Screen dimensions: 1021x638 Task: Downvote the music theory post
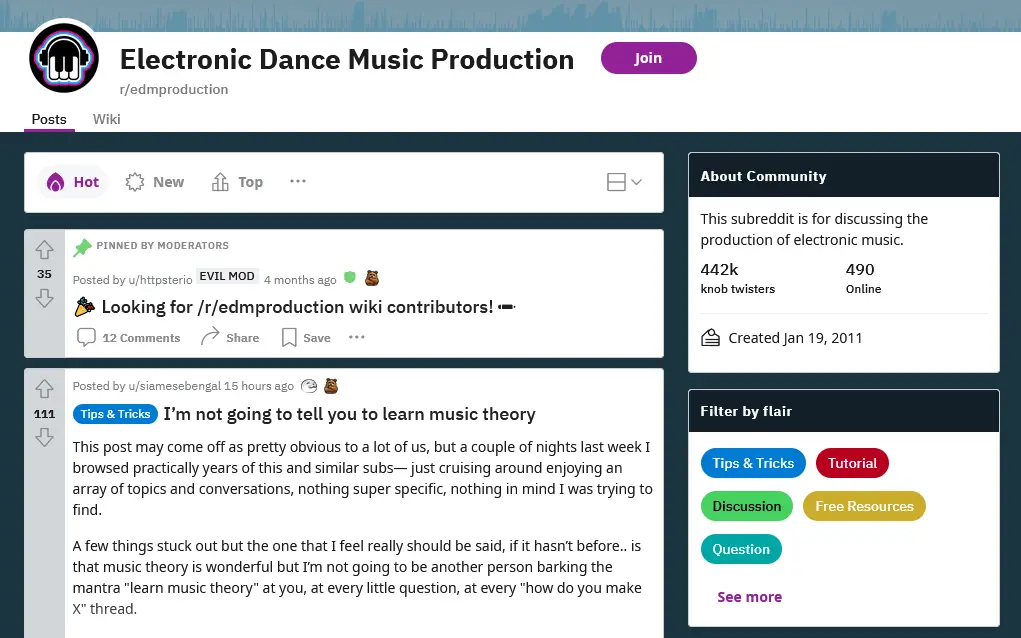point(44,437)
